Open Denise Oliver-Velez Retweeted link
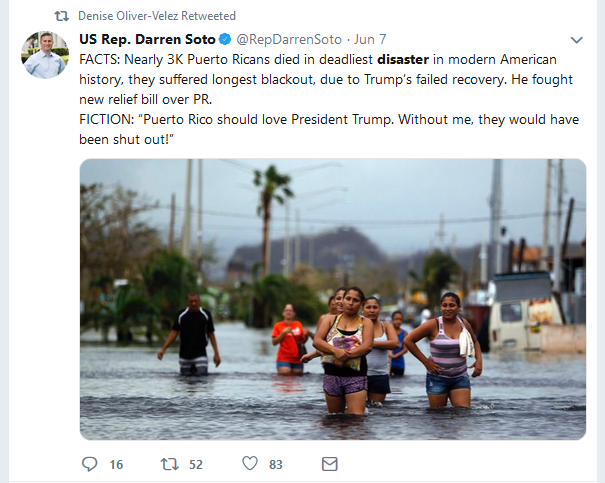The height and width of the screenshot is (483, 605). (x=157, y=16)
